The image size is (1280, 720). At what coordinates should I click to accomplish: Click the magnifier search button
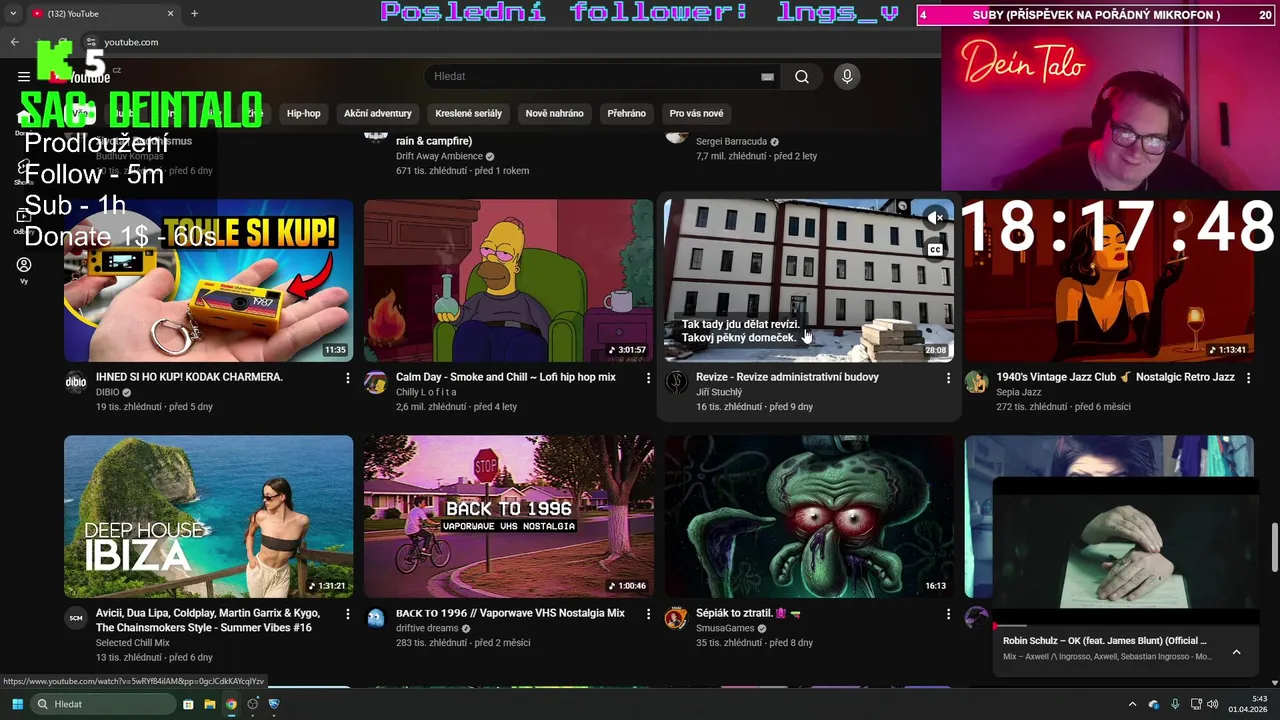802,77
